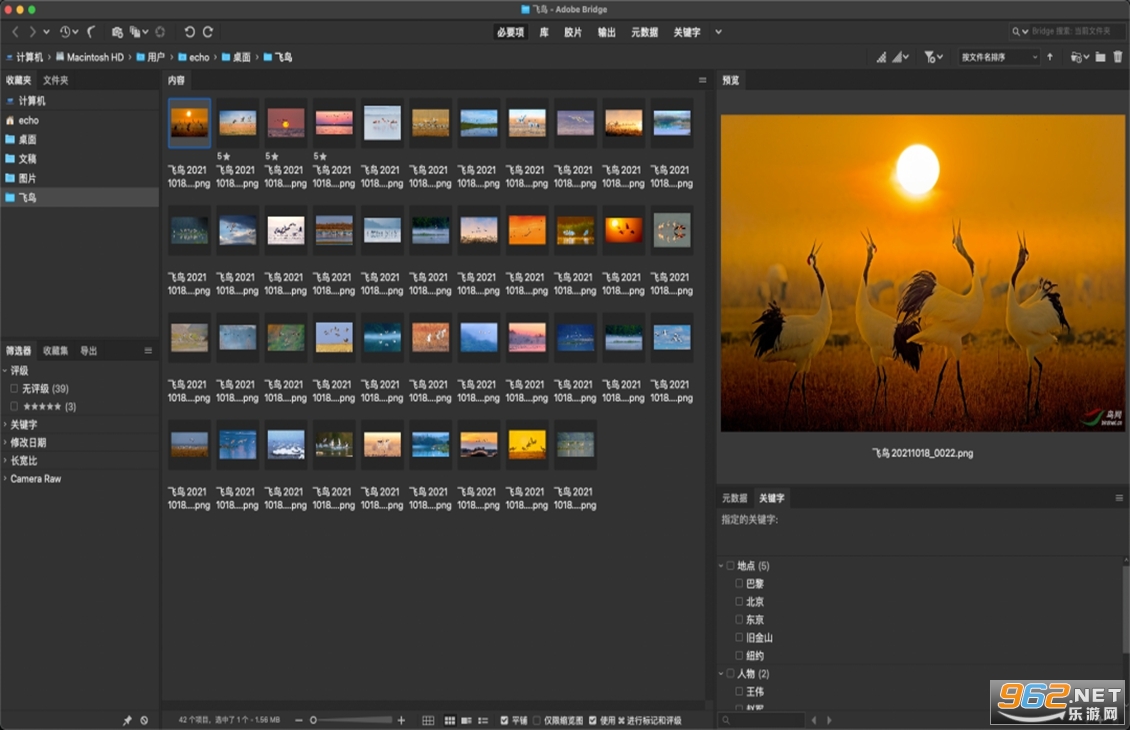Open the workspace switcher dropdown arrow

(x=718, y=32)
